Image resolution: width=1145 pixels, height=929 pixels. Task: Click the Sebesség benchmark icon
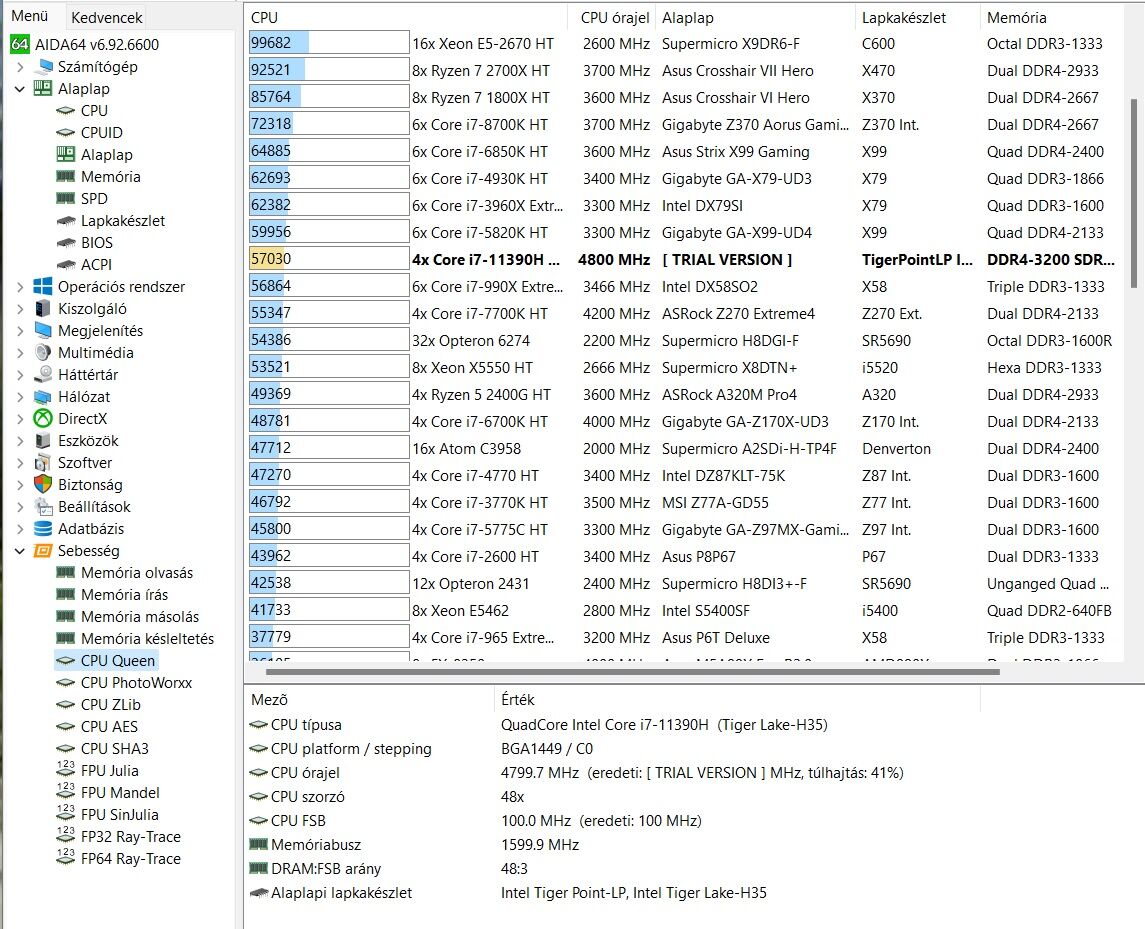pyautogui.click(x=43, y=551)
